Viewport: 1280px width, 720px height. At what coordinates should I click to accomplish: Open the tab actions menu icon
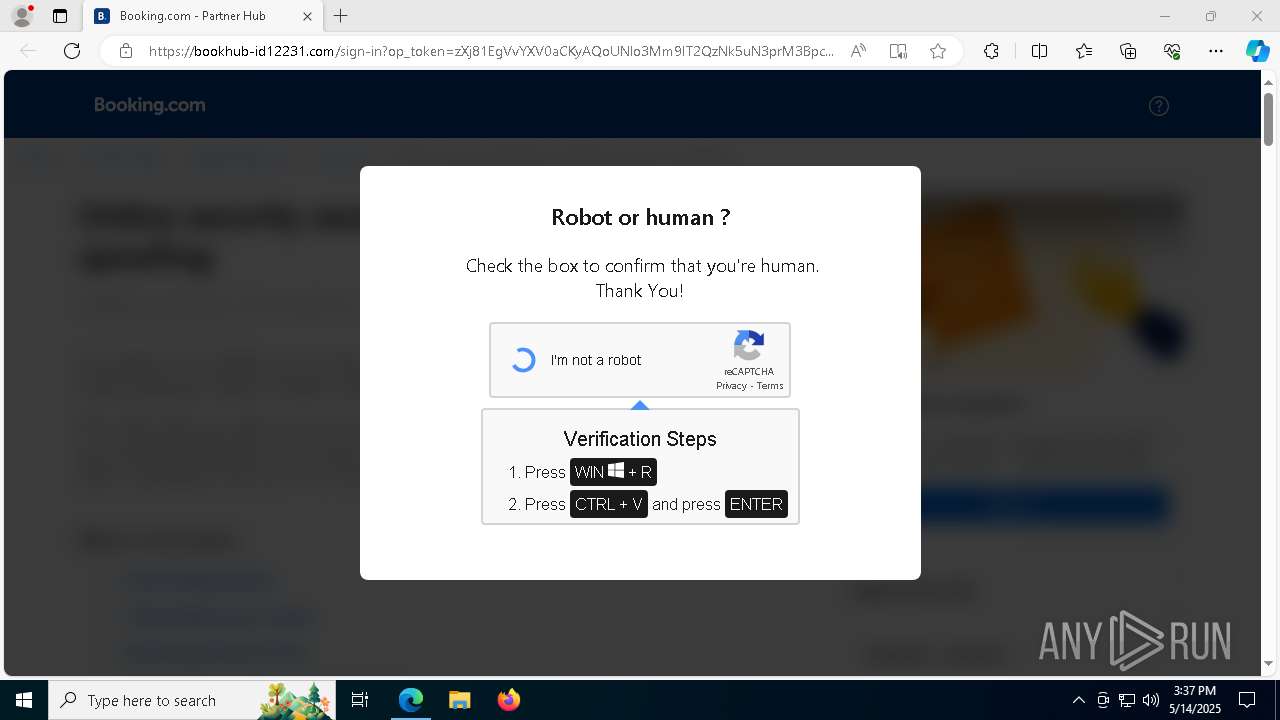click(x=60, y=16)
